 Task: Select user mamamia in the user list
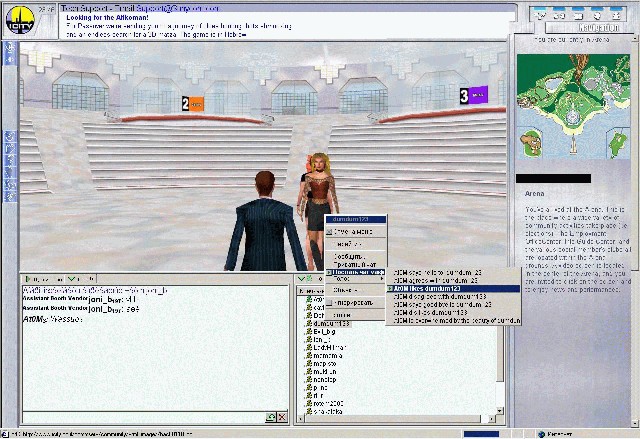click(327, 356)
